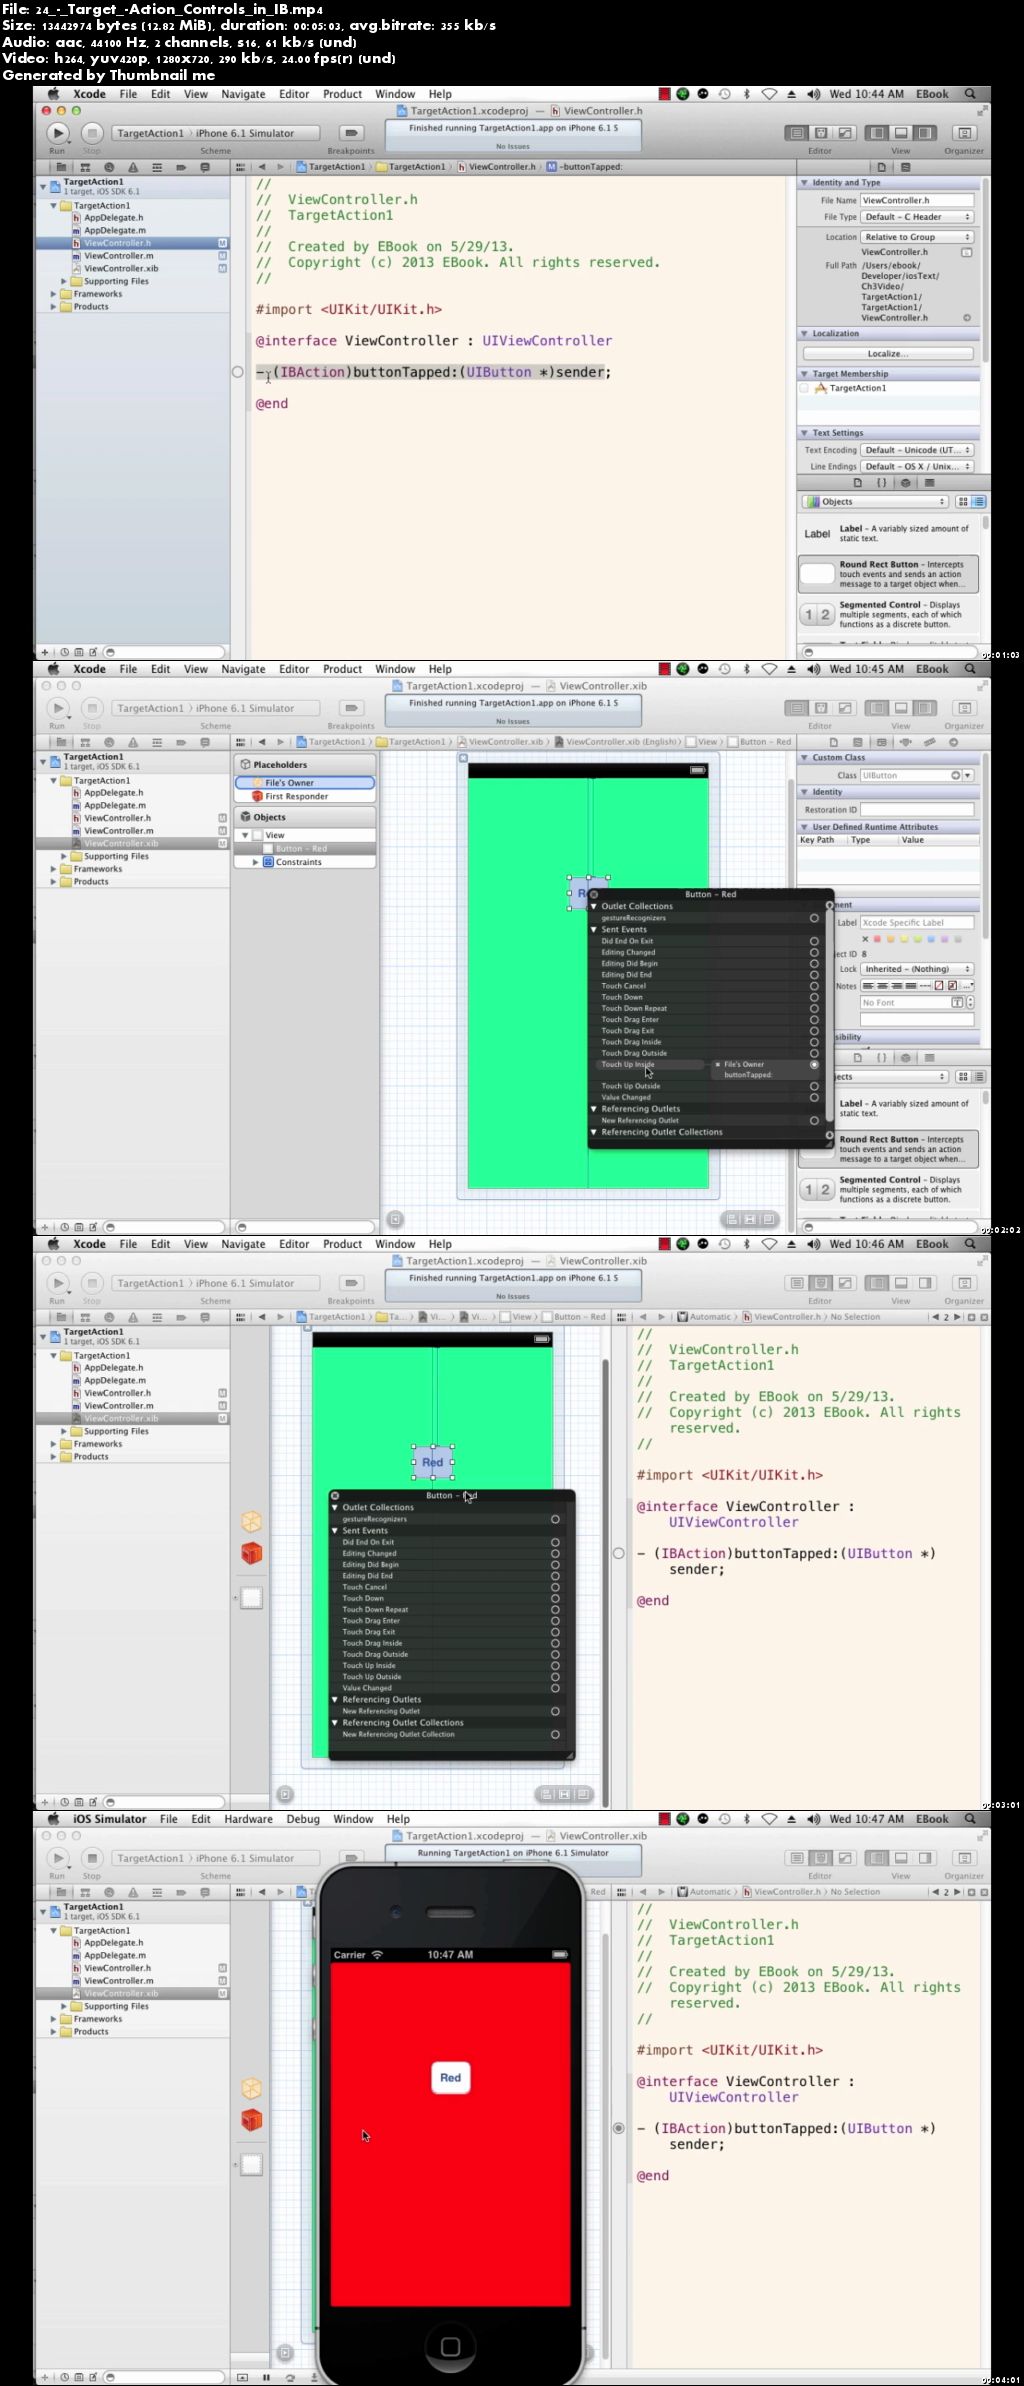Toggle debug area view button in 10:45 AM frame
The image size is (1024, 2386).
tap(901, 708)
